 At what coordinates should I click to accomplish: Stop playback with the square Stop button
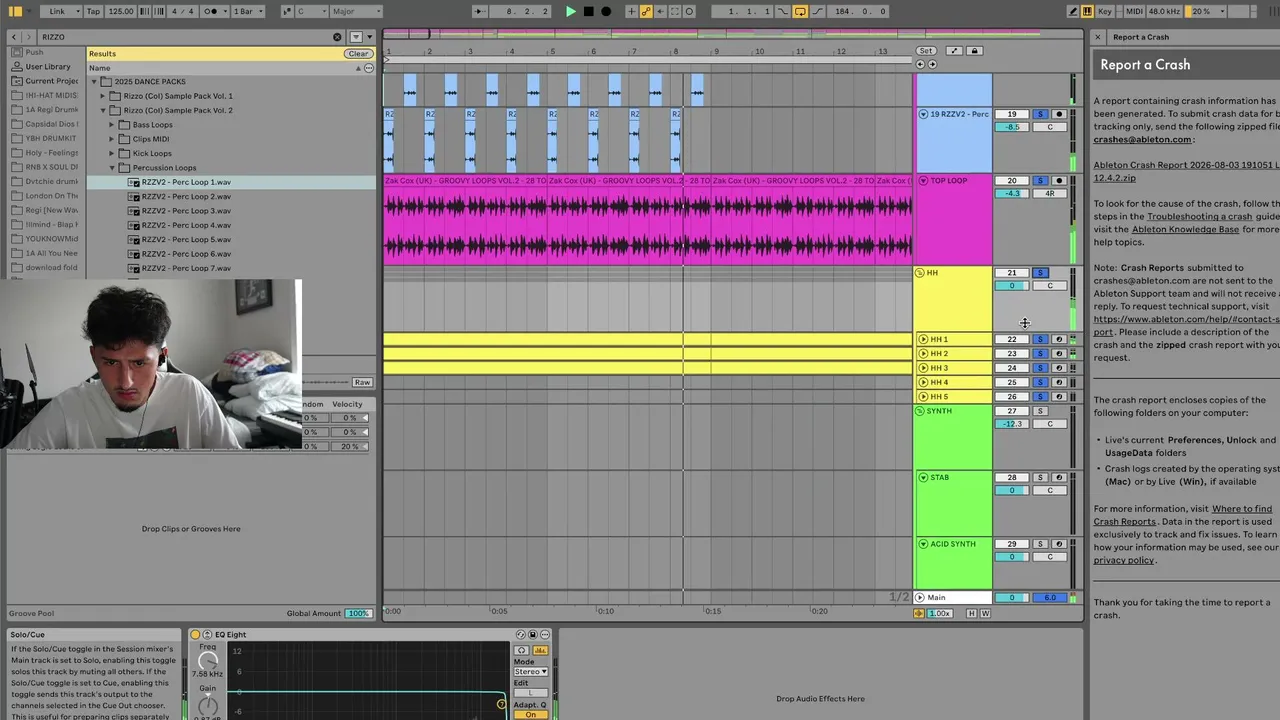(588, 11)
